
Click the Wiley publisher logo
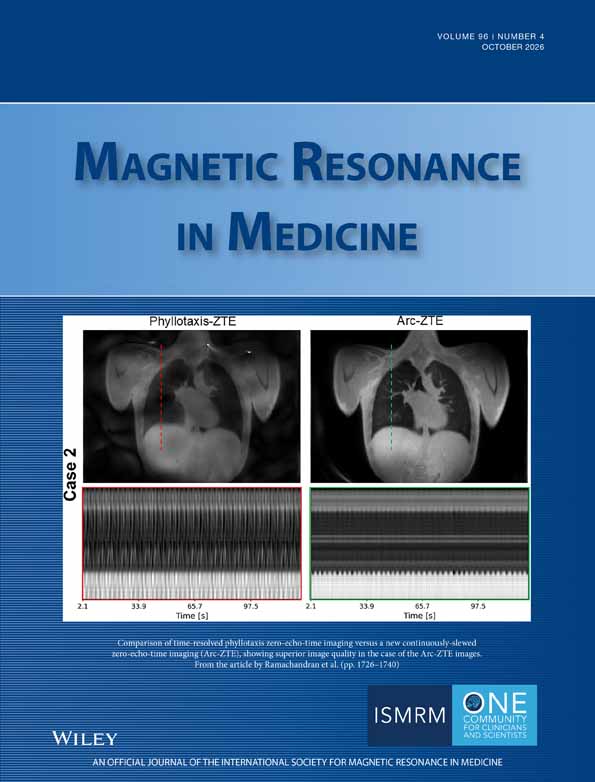tap(84, 738)
